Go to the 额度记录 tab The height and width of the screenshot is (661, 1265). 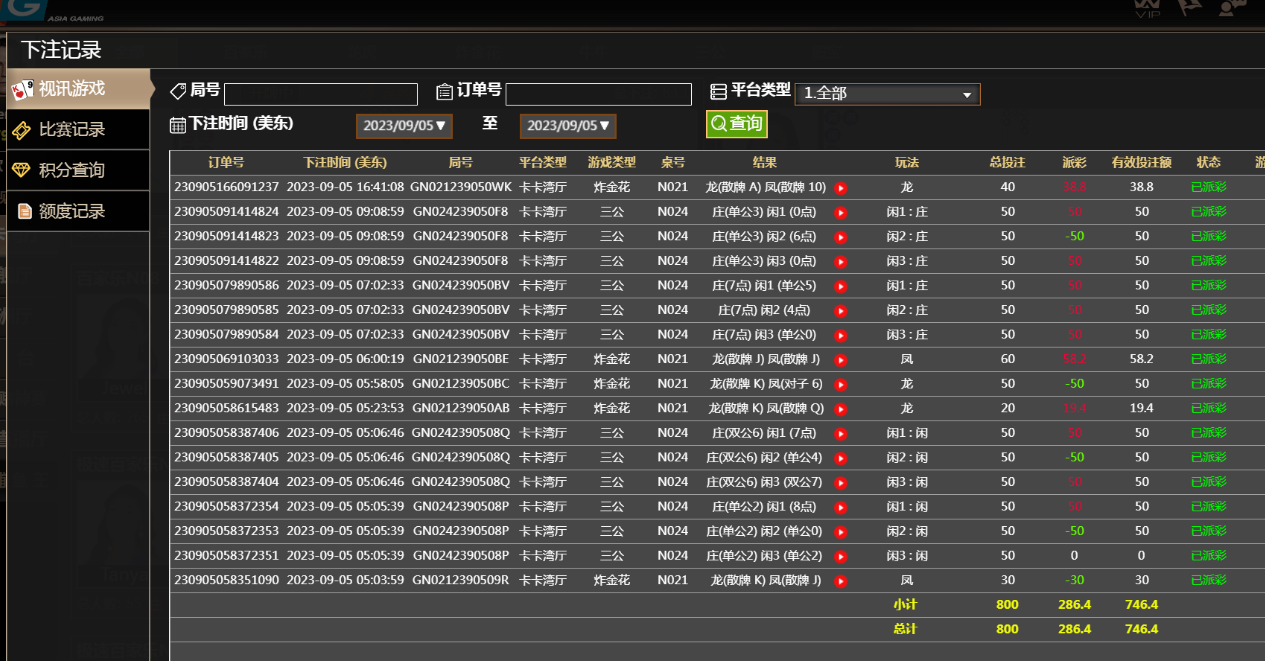coord(72,212)
